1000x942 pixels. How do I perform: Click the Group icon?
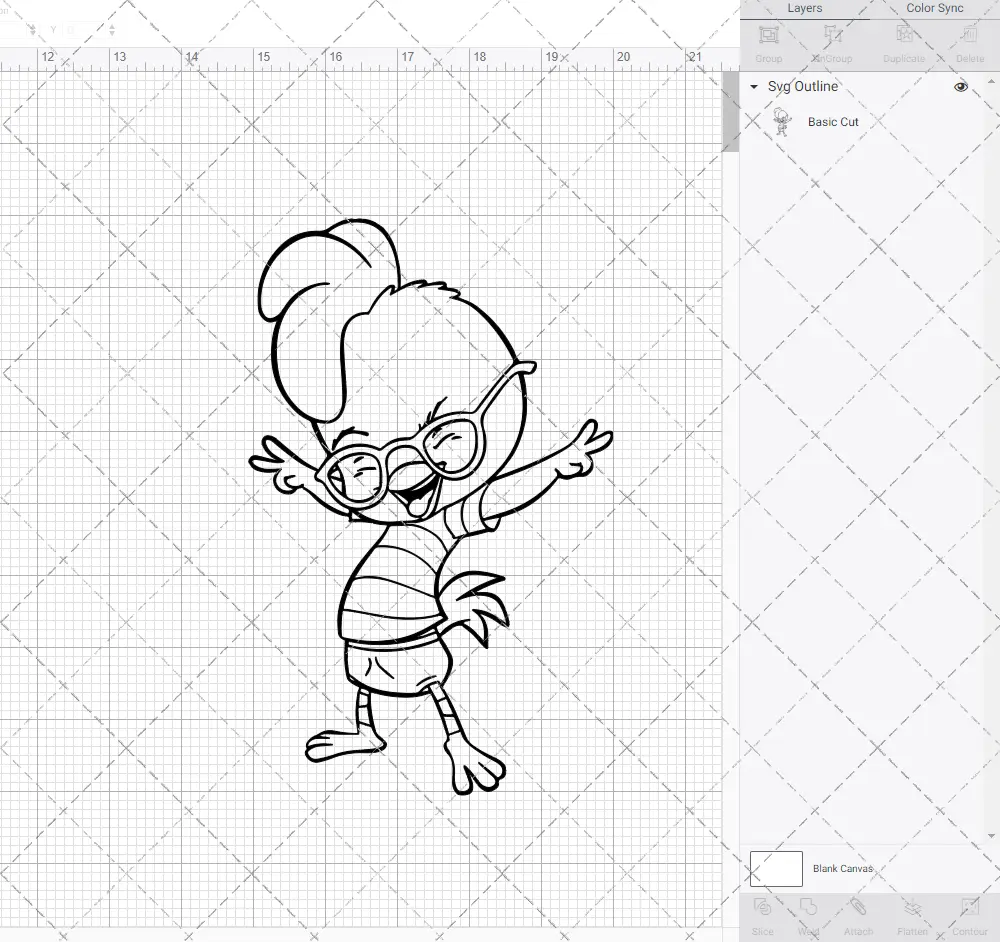coord(768,35)
